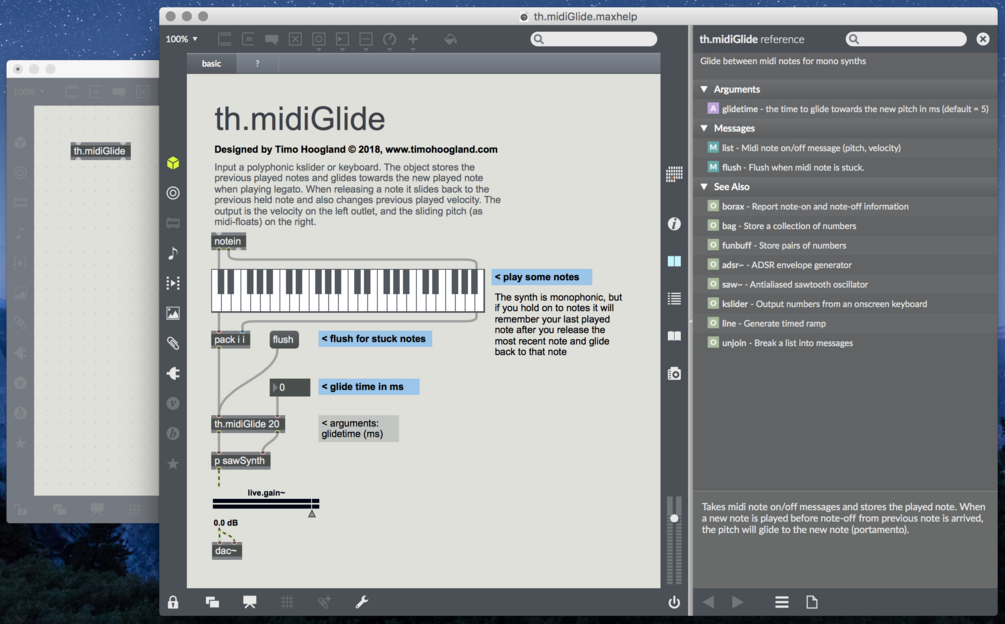Screen dimensions: 1005x624
Task: Open the reference page document icon
Action: pos(812,602)
